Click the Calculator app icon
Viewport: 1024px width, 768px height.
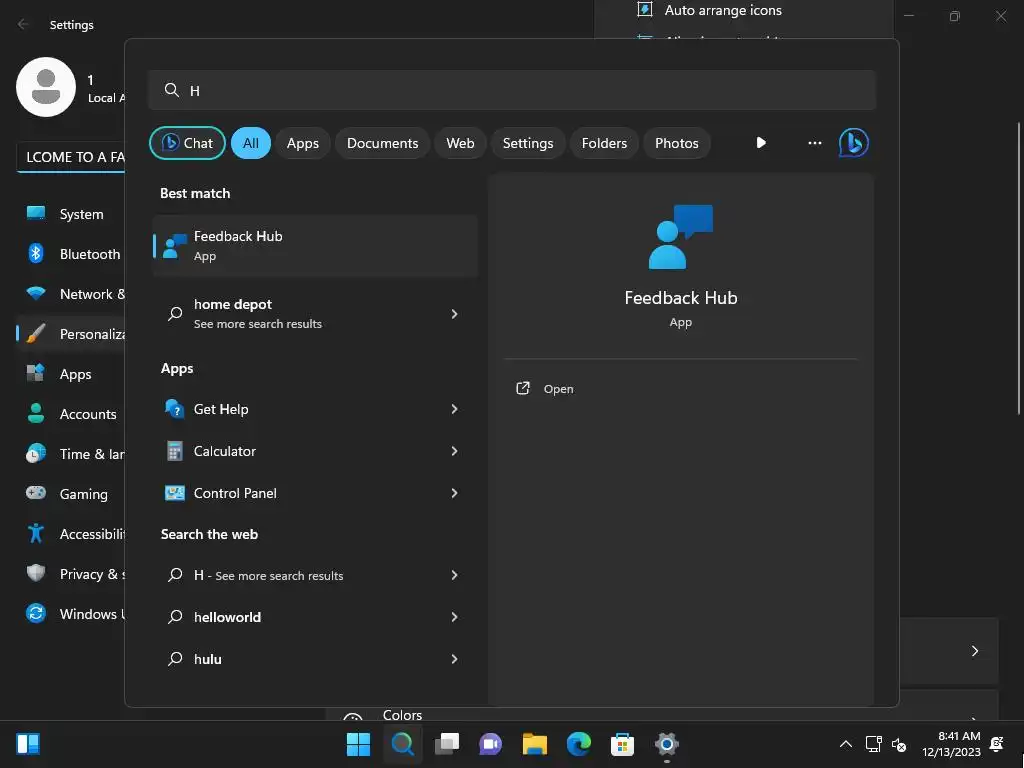[174, 451]
